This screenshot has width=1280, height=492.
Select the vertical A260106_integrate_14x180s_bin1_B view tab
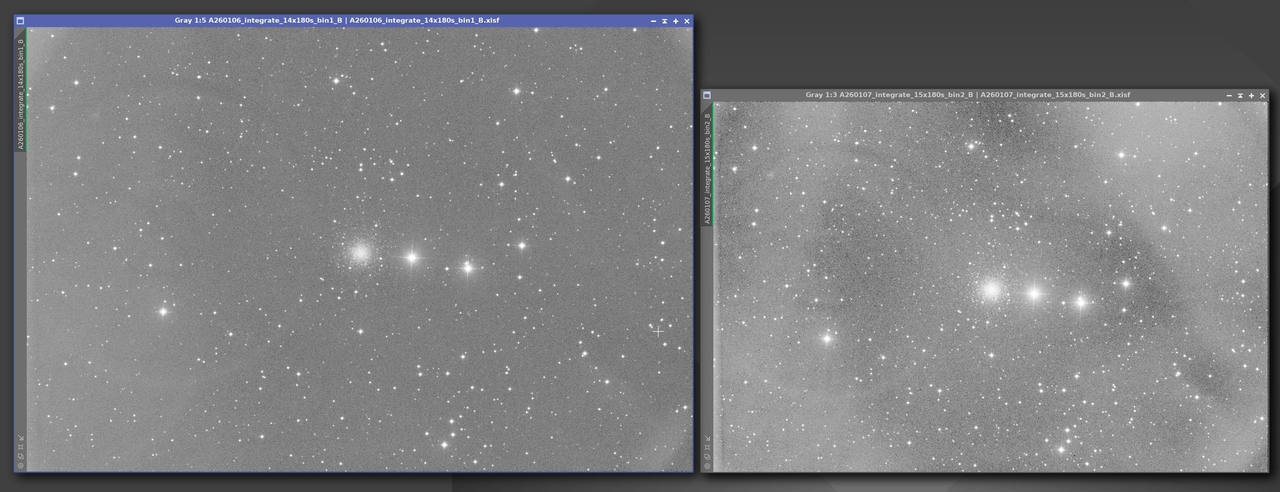tap(20, 92)
